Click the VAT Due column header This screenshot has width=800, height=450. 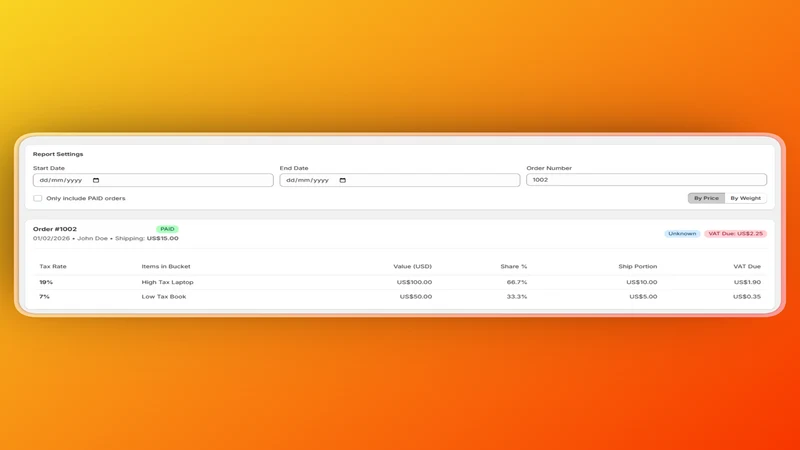point(747,266)
